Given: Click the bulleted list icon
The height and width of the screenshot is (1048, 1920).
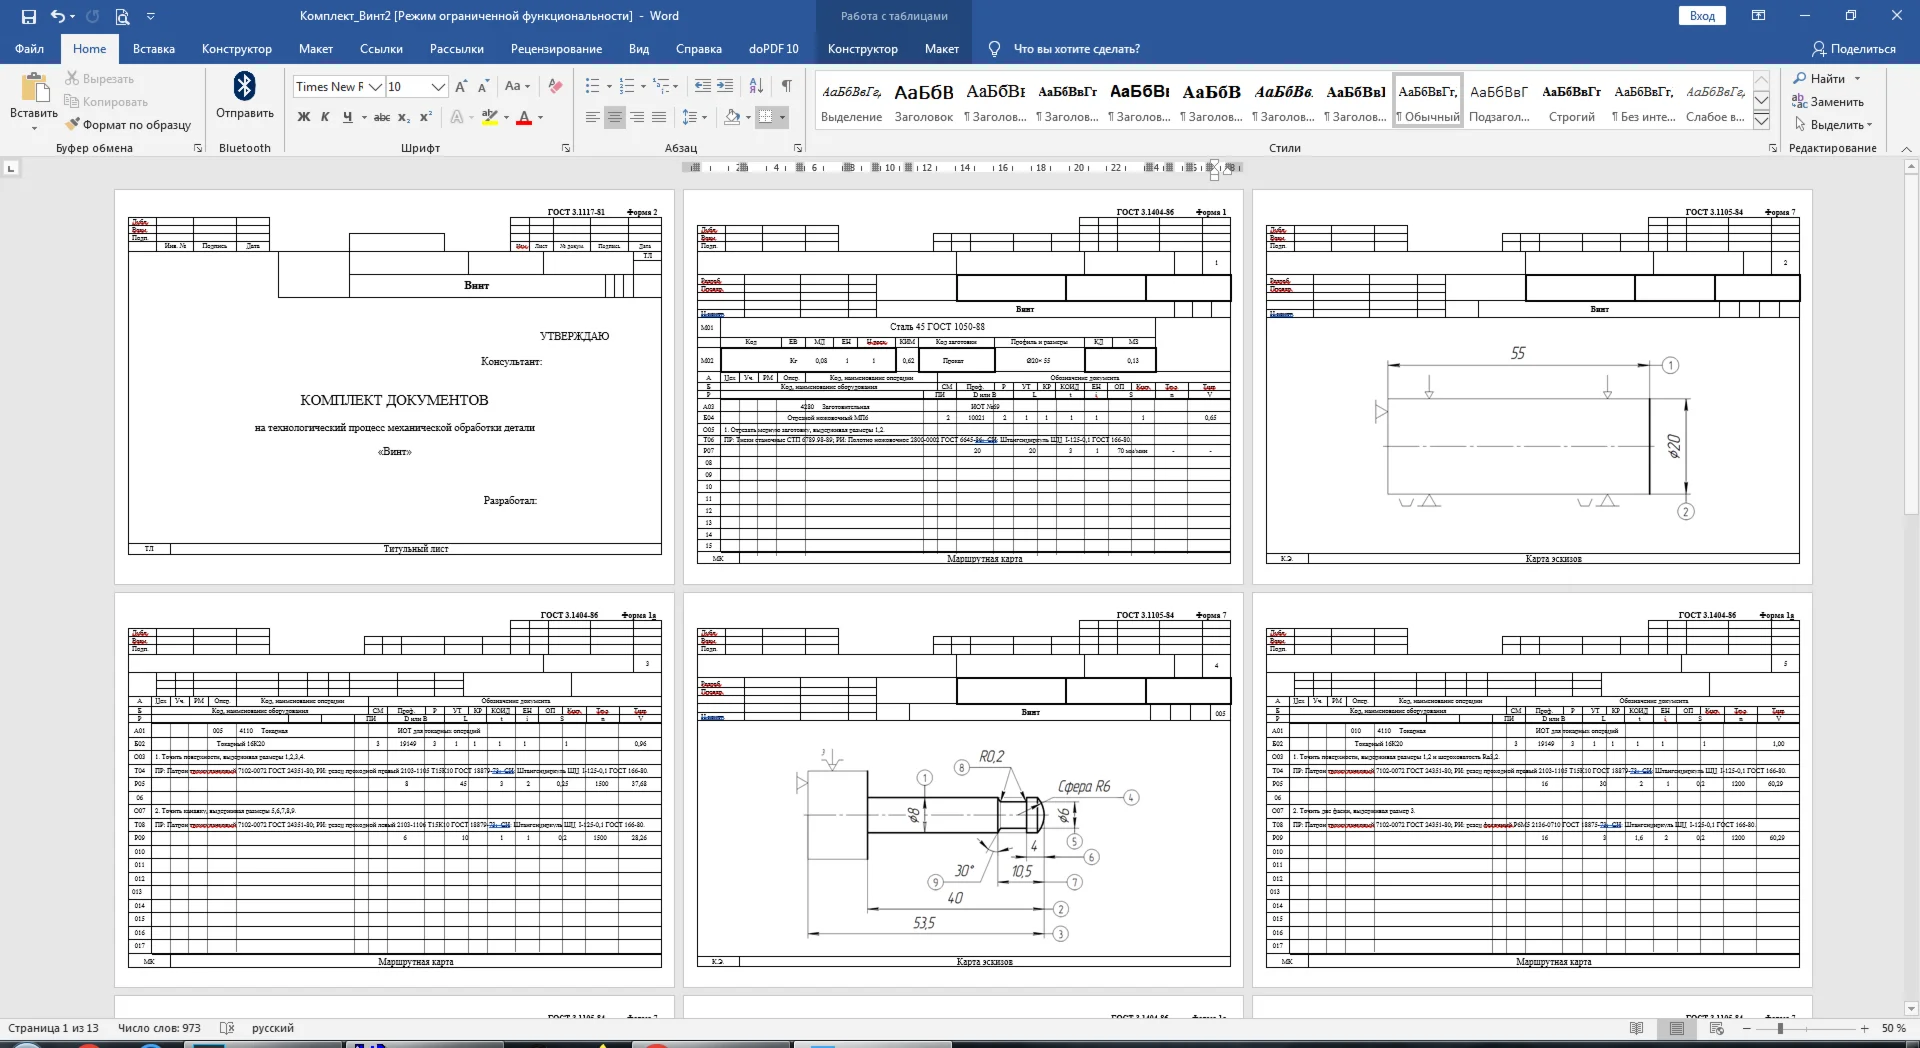Looking at the screenshot, I should pyautogui.click(x=592, y=87).
